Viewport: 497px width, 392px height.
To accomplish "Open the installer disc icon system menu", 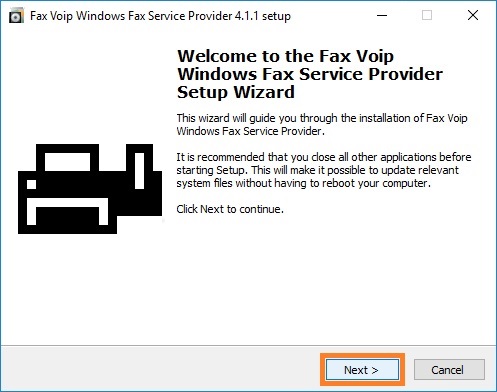I will point(16,16).
